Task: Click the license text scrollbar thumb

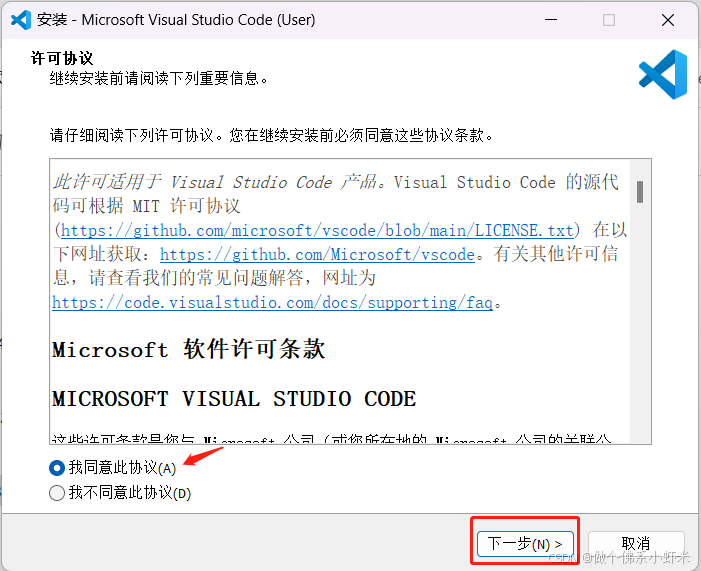Action: (640, 192)
